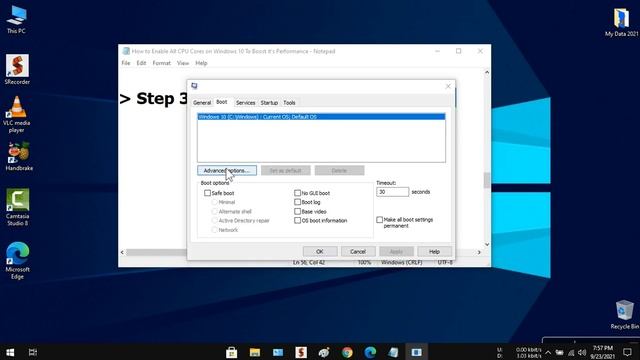The height and width of the screenshot is (360, 640).
Task: Select Windows 10 boot entry row
Action: point(321,117)
